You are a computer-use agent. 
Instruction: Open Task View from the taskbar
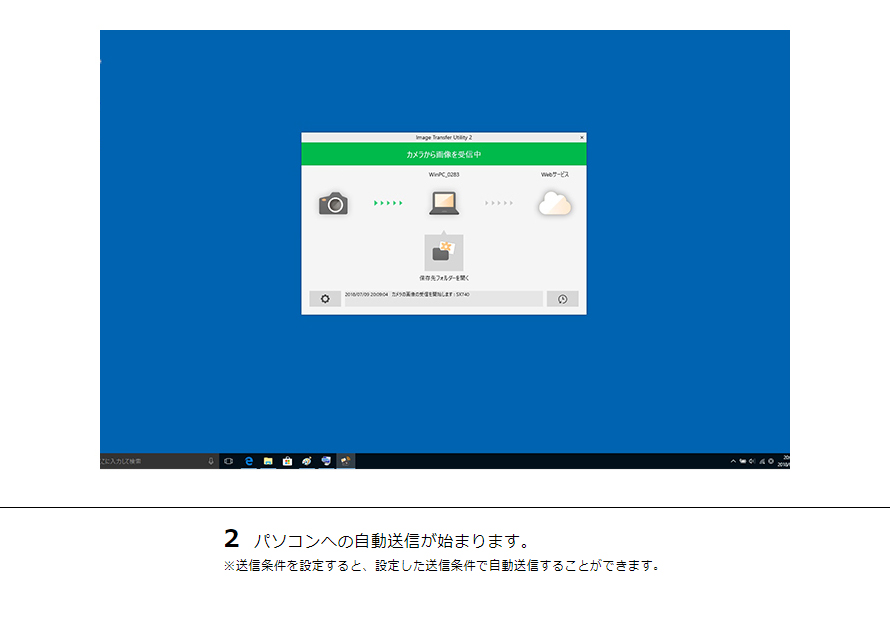(227, 461)
